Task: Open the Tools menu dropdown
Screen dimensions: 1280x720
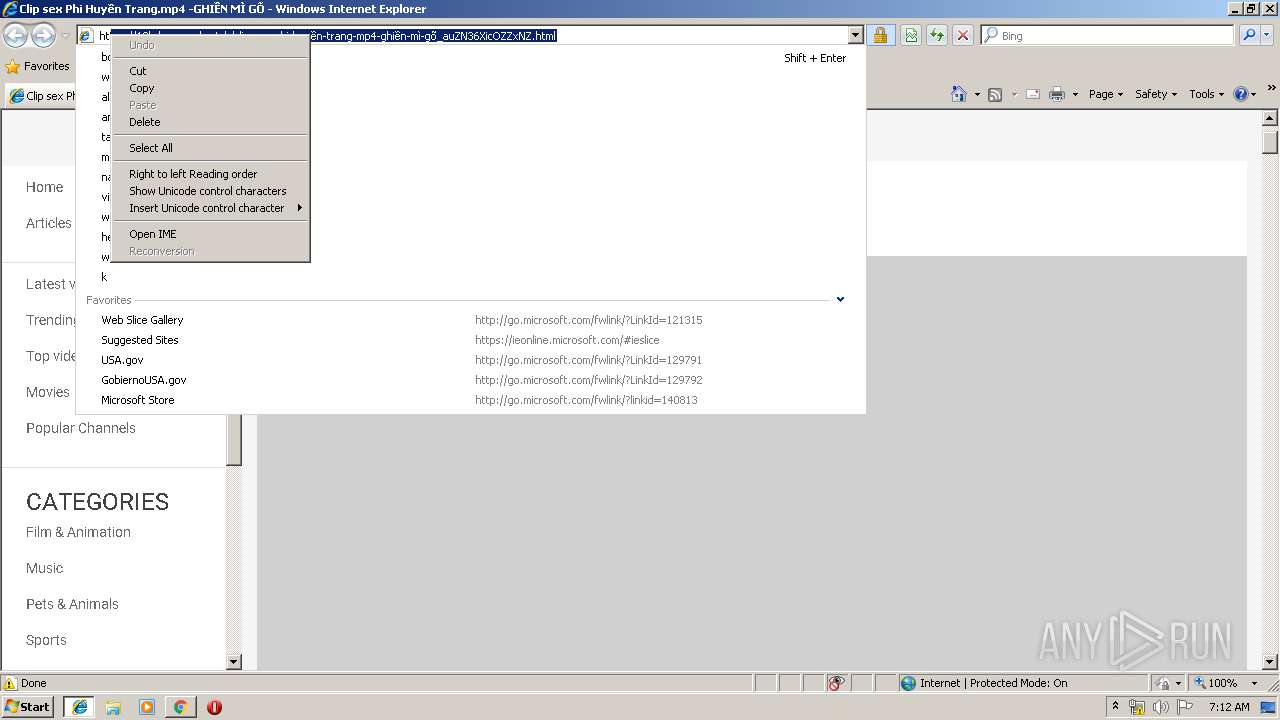Action: (x=1205, y=94)
